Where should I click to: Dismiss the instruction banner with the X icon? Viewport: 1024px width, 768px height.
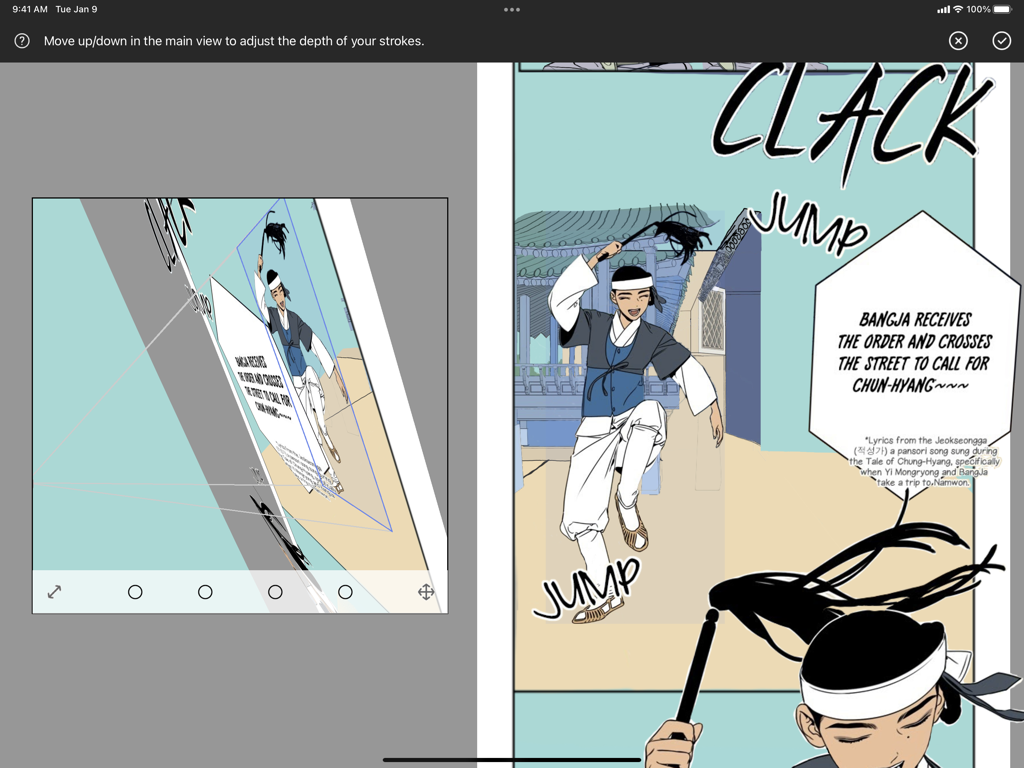(x=957, y=41)
